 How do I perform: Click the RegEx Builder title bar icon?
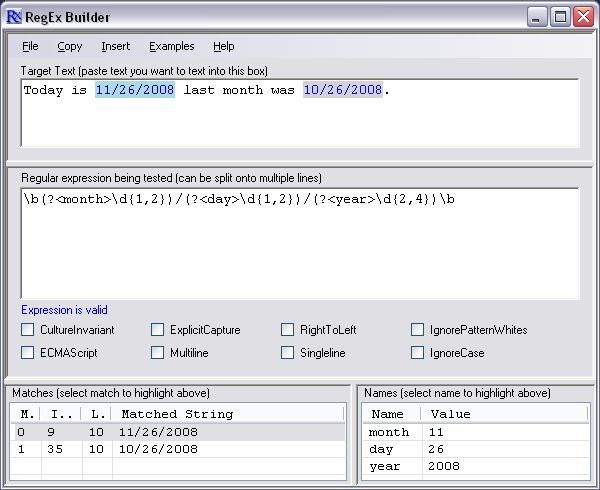tap(14, 16)
